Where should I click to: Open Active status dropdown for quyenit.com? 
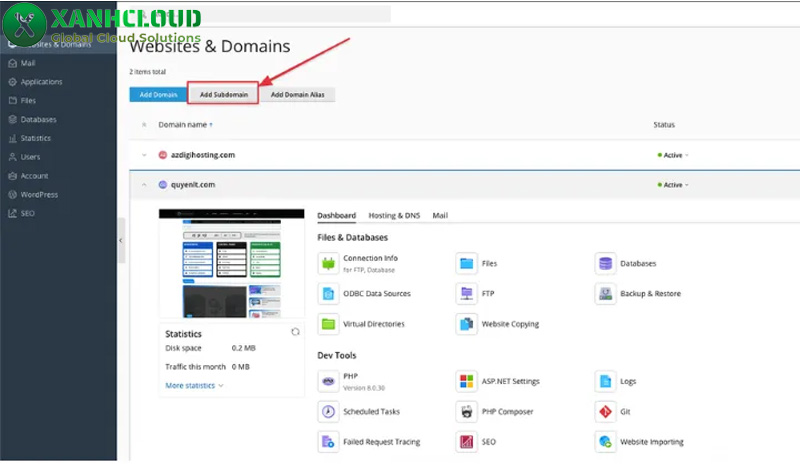pyautogui.click(x=673, y=185)
